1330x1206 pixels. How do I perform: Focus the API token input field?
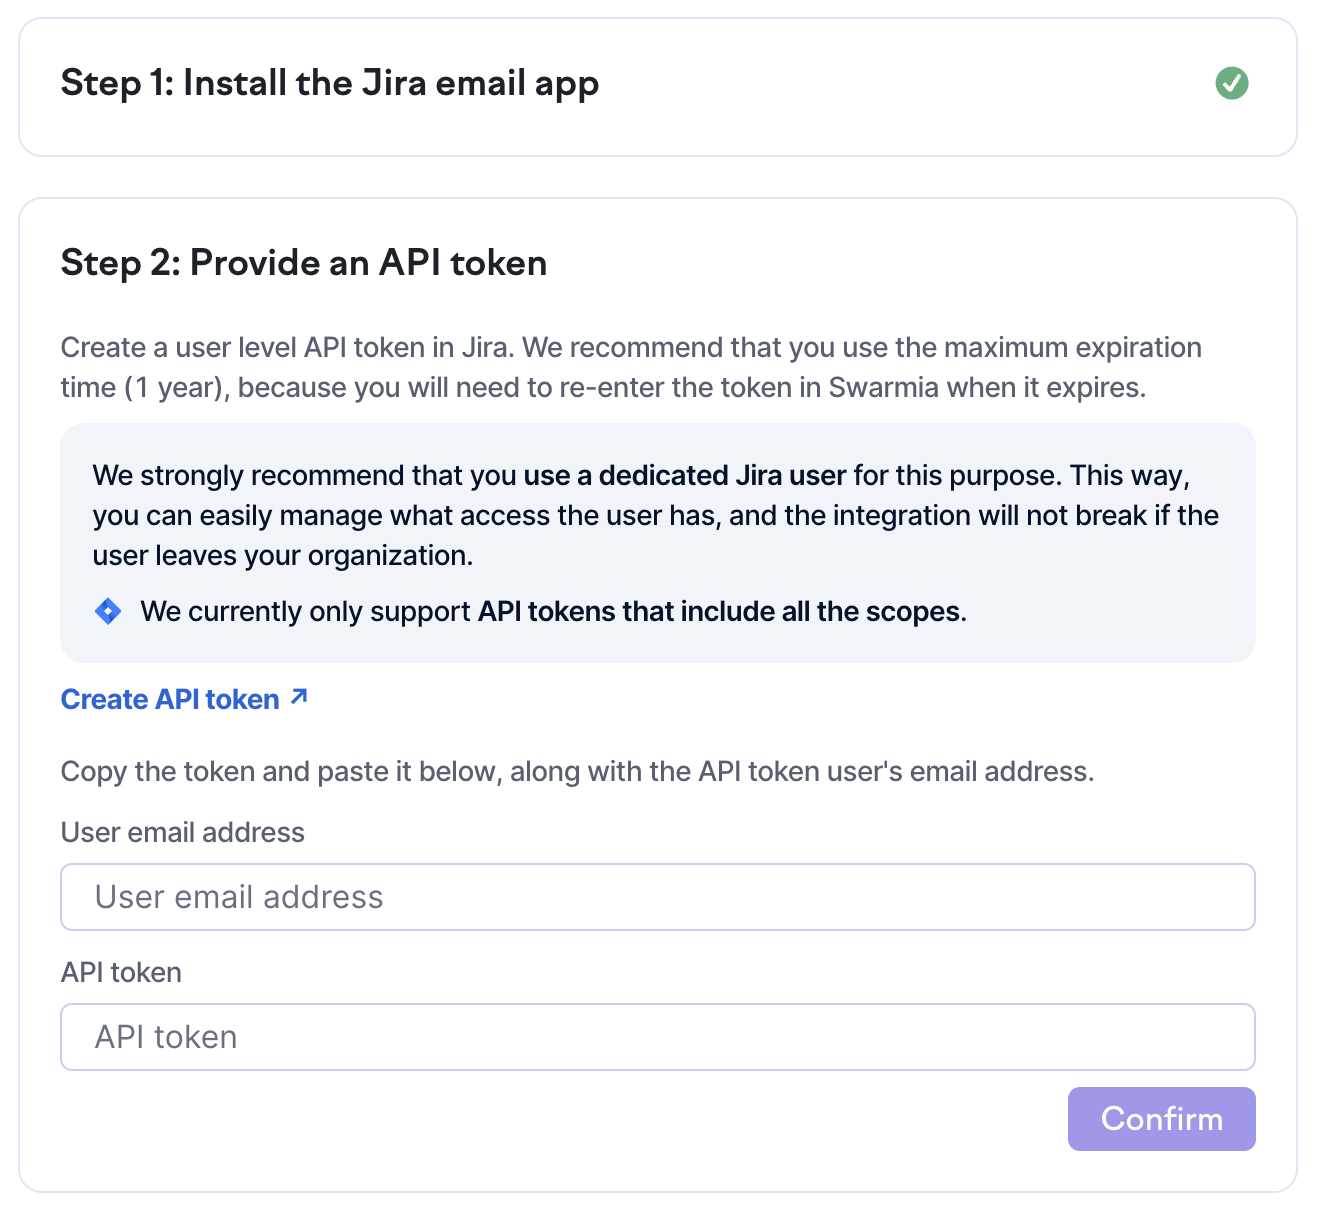(657, 1037)
